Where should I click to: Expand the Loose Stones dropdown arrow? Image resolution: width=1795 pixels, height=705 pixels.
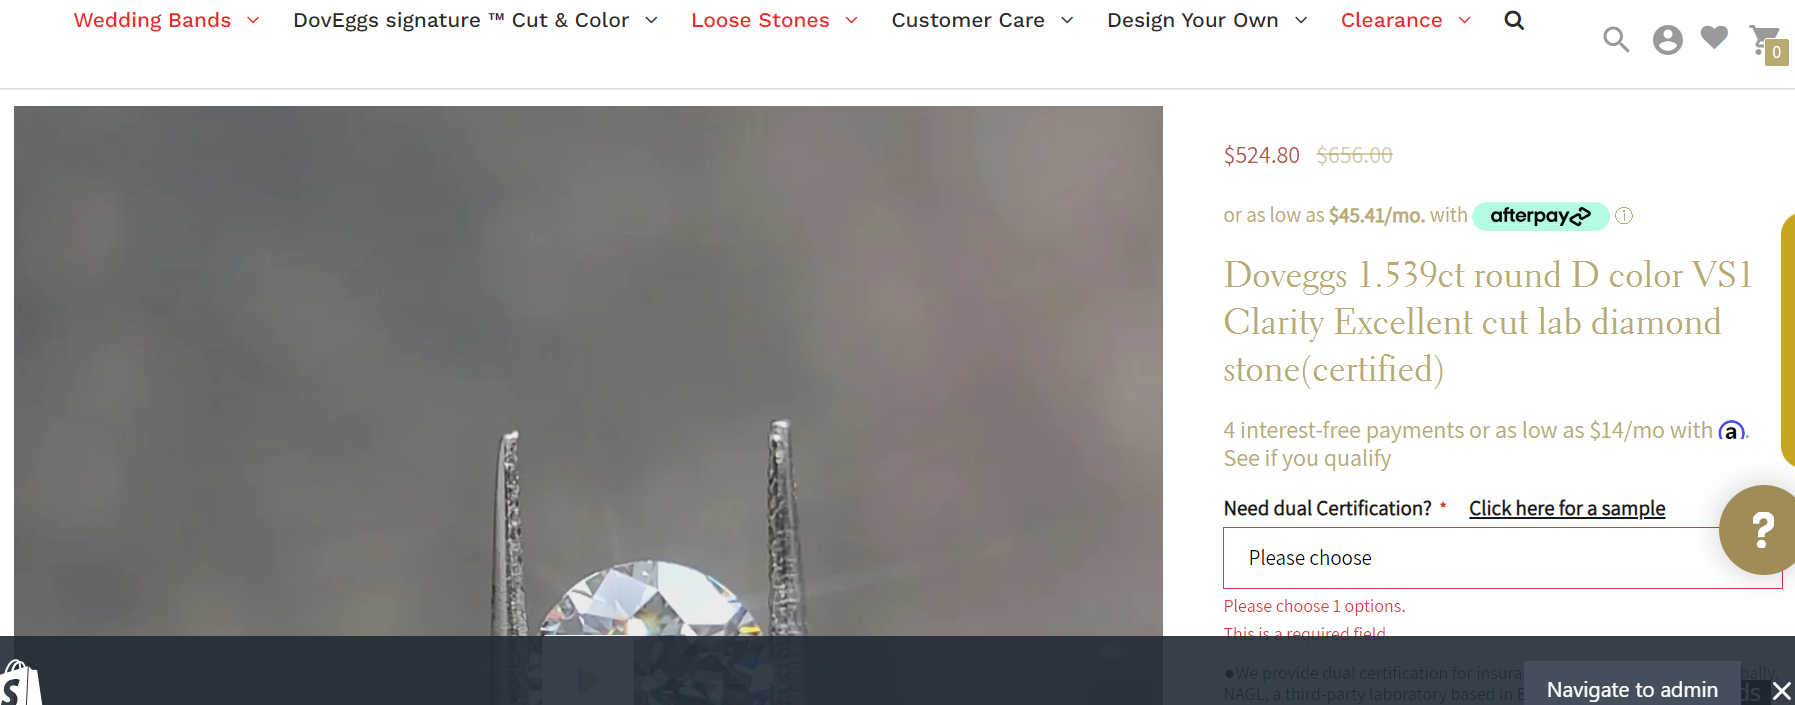click(x=851, y=21)
